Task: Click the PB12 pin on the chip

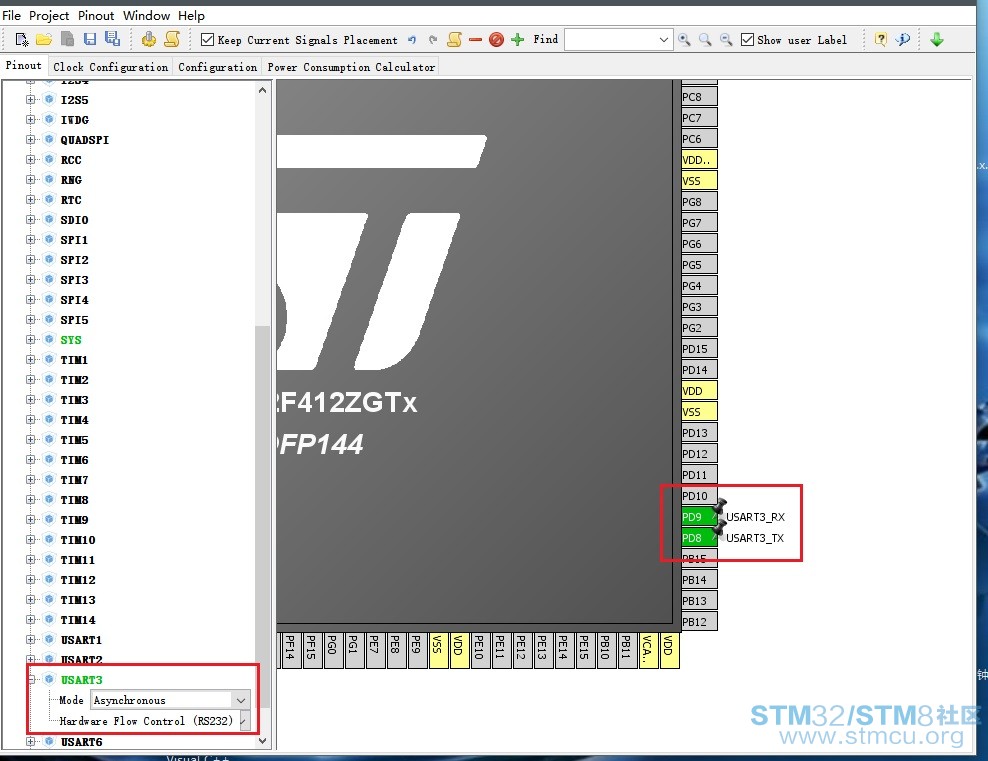Action: click(x=699, y=622)
